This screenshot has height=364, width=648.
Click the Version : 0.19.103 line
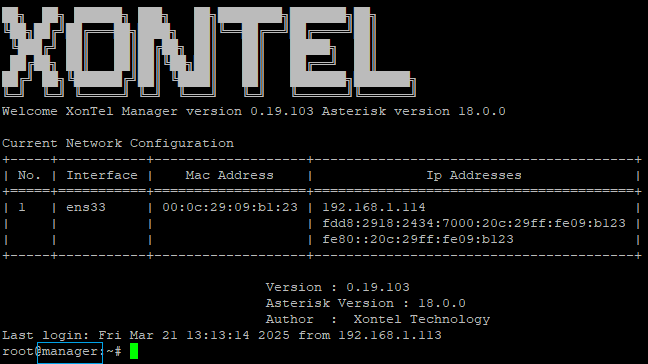tap(338, 287)
